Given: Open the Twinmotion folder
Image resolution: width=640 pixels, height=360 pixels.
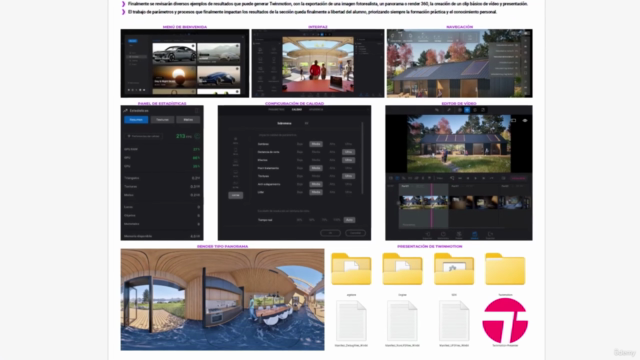Looking at the screenshot, I should (505, 269).
